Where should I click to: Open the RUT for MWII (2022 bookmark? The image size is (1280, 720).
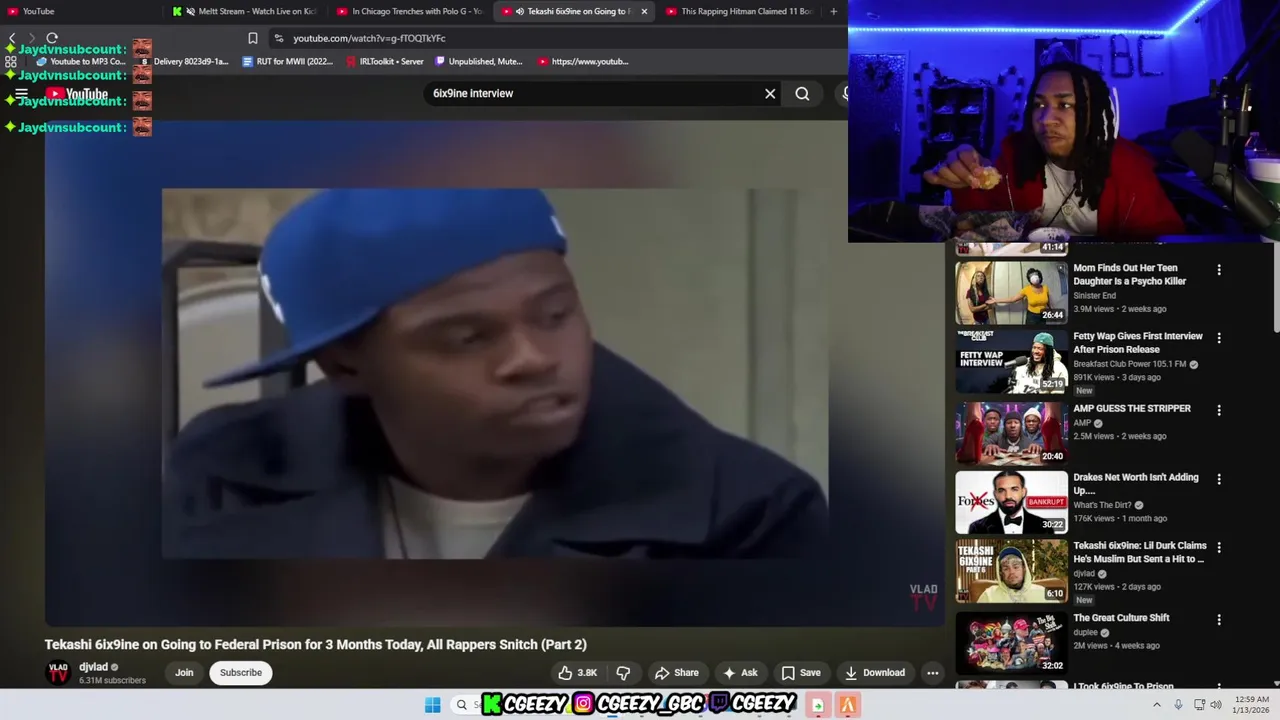click(288, 61)
